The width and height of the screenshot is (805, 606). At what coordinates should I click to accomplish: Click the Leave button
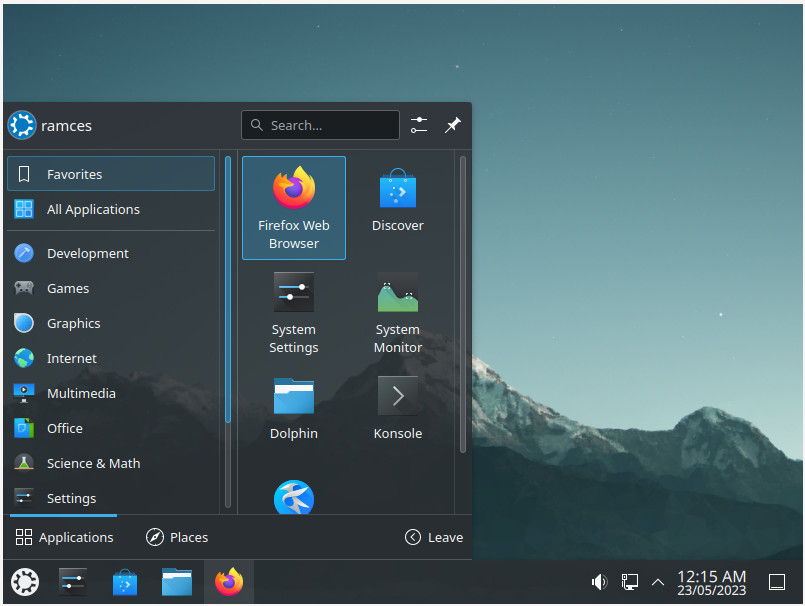click(x=434, y=537)
